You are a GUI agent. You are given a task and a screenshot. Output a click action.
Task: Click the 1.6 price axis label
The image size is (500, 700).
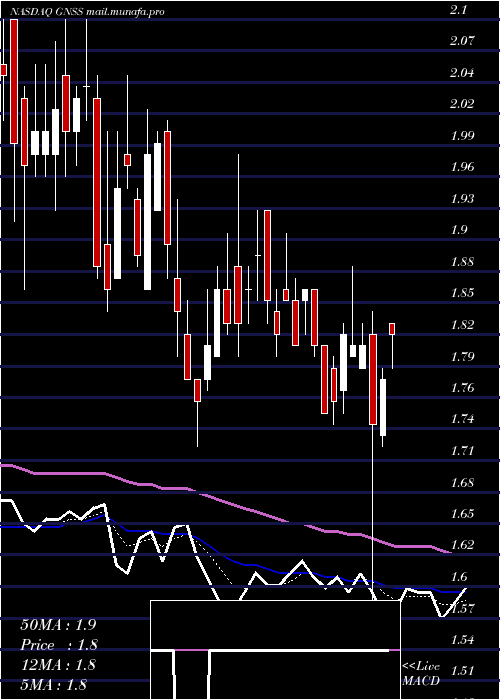(x=459, y=576)
